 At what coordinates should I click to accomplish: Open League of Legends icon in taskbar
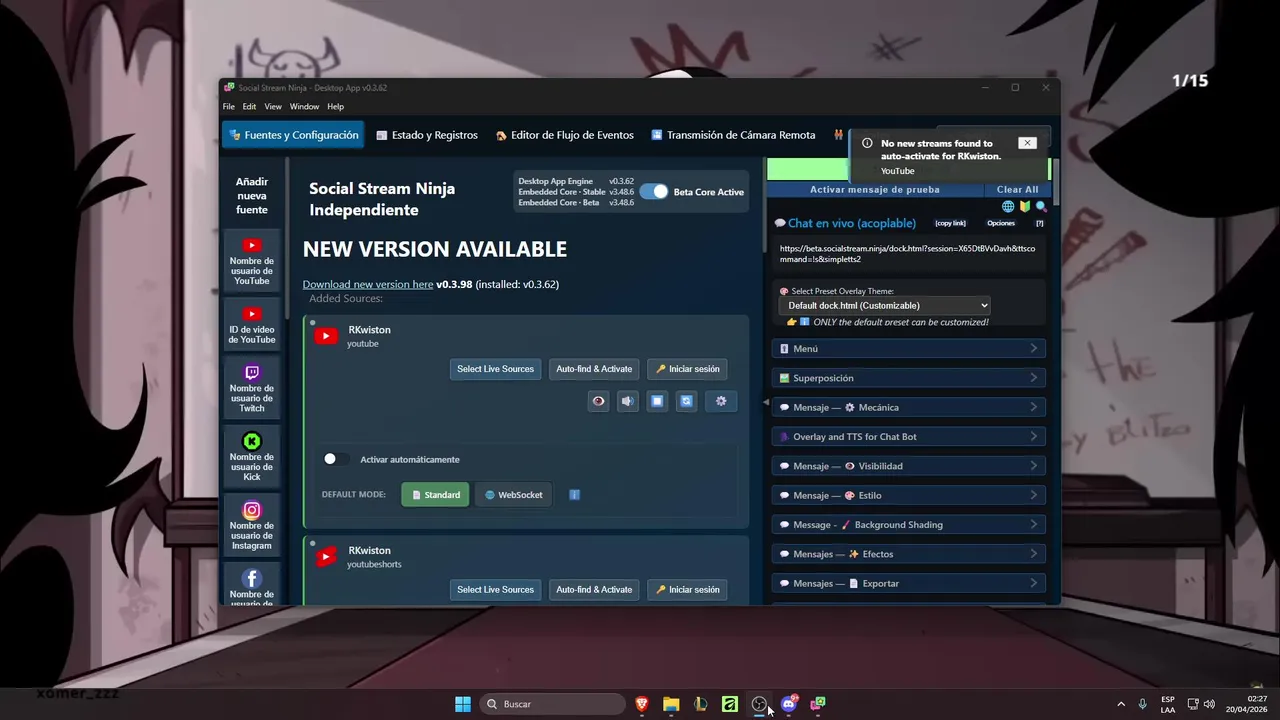(700, 704)
